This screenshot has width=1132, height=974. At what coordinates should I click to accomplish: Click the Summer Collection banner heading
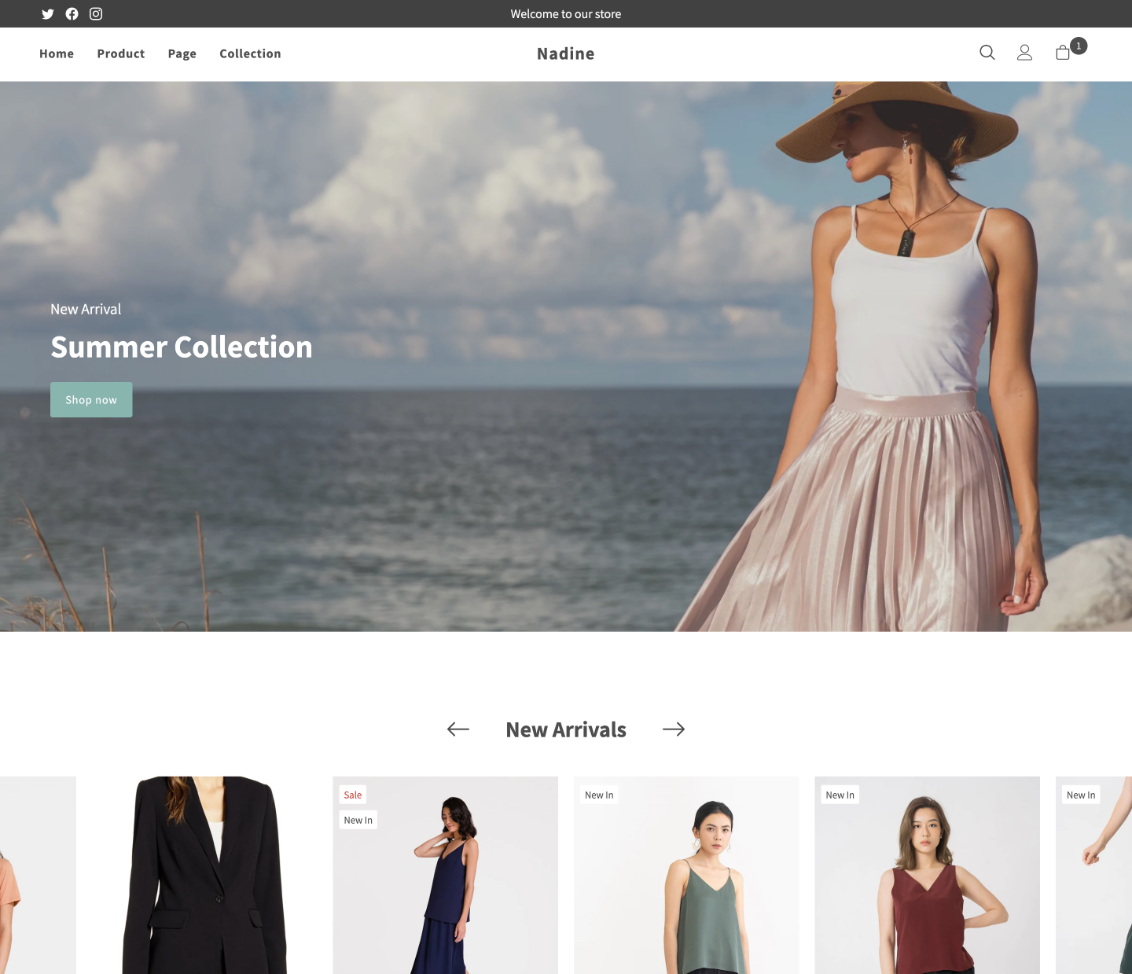(181, 347)
